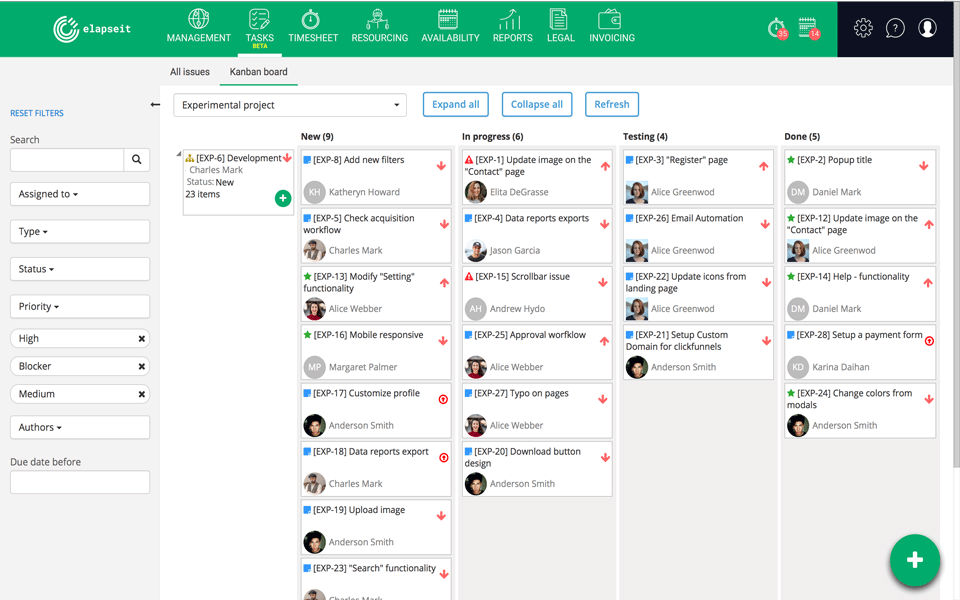
Task: Open the EXP-13 Modify Setting functionality card
Action: [376, 294]
